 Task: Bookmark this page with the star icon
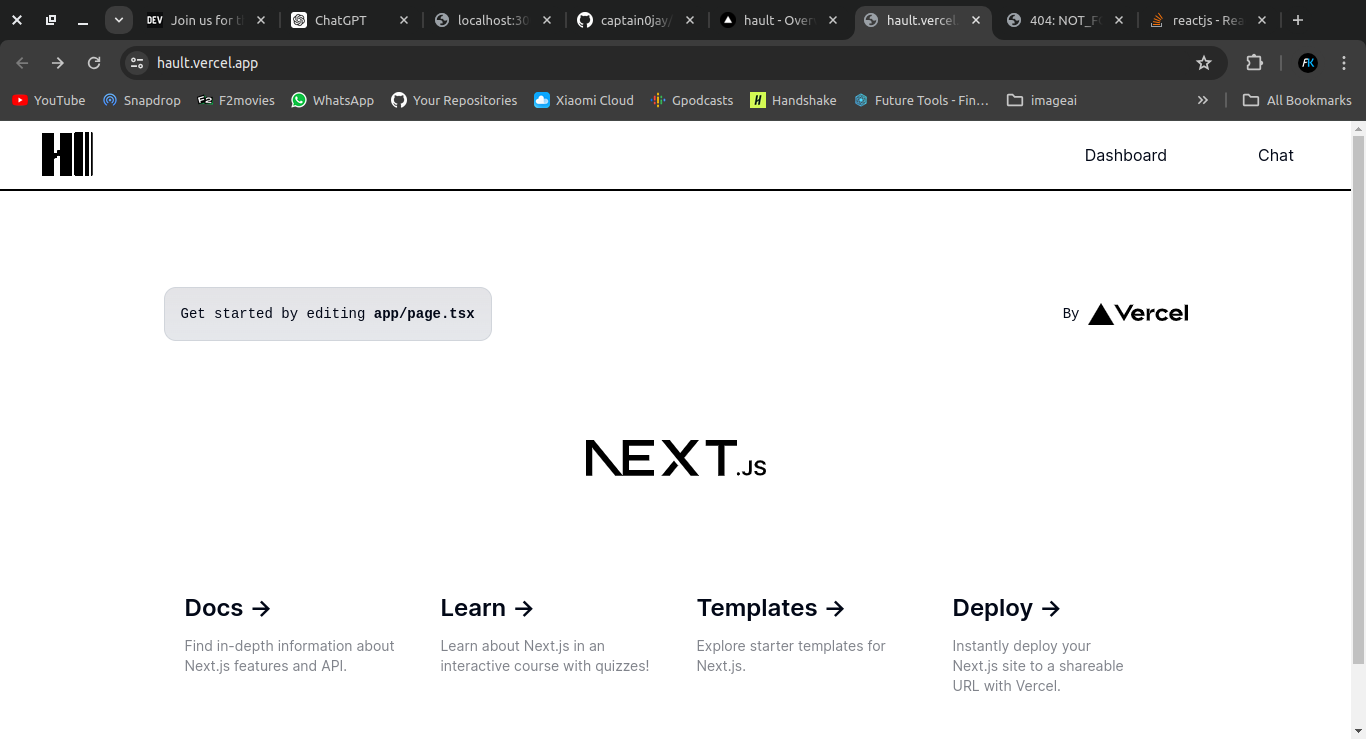1204,62
